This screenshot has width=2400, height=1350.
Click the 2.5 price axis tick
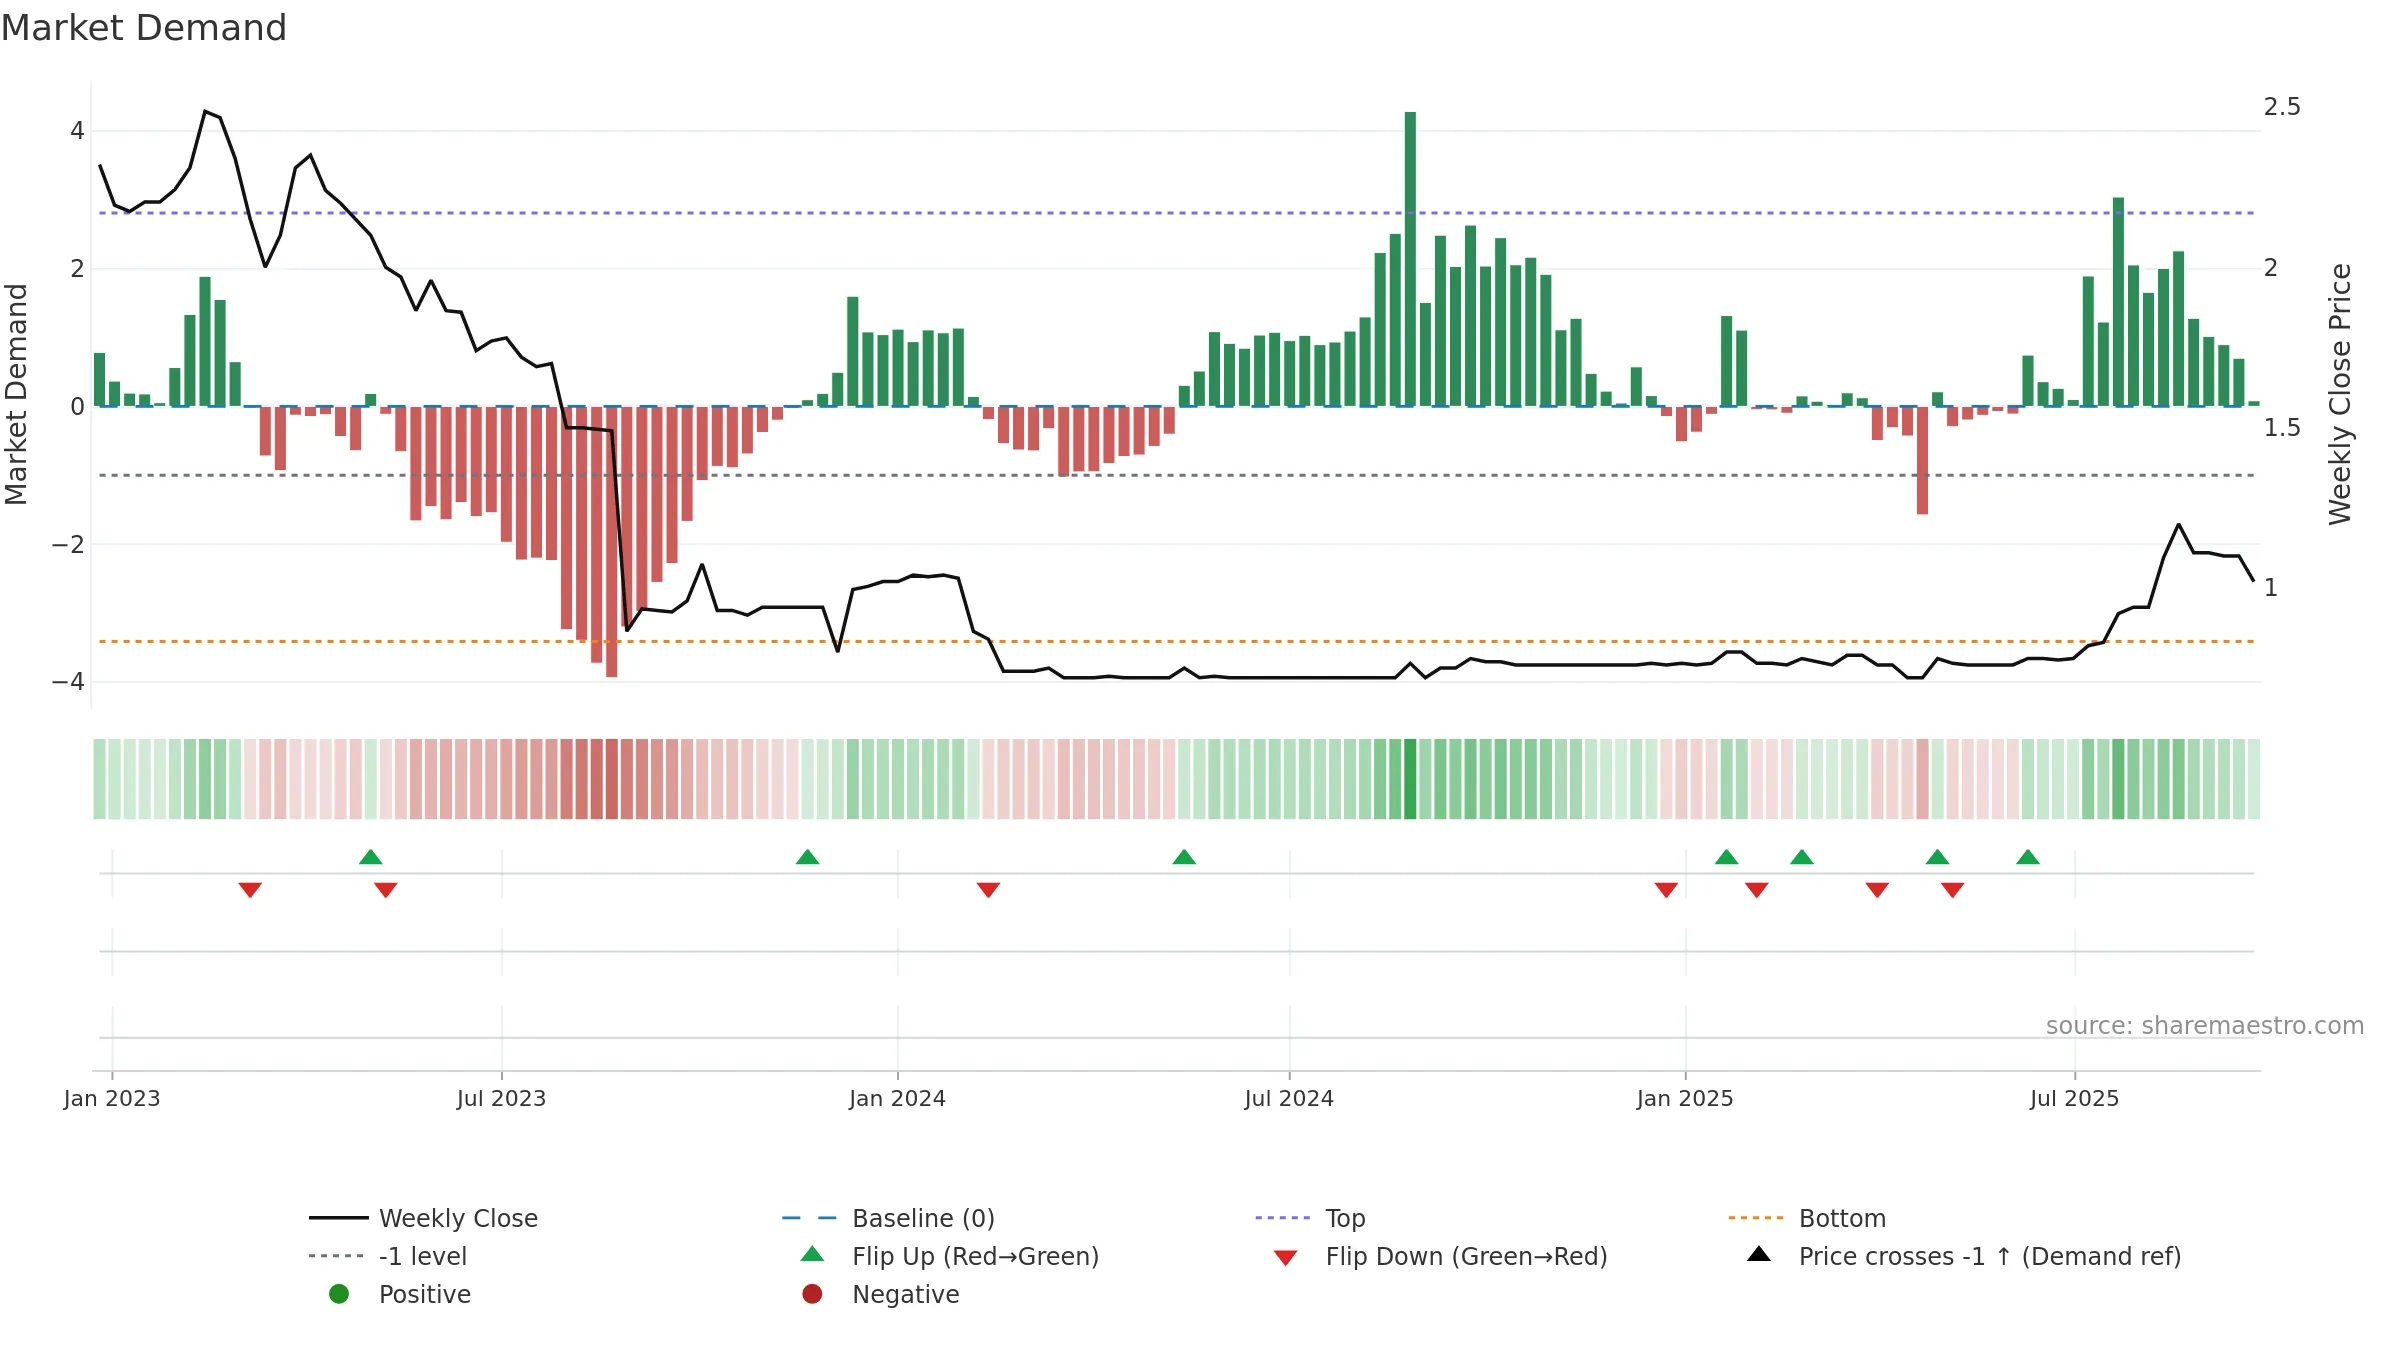tap(2282, 106)
